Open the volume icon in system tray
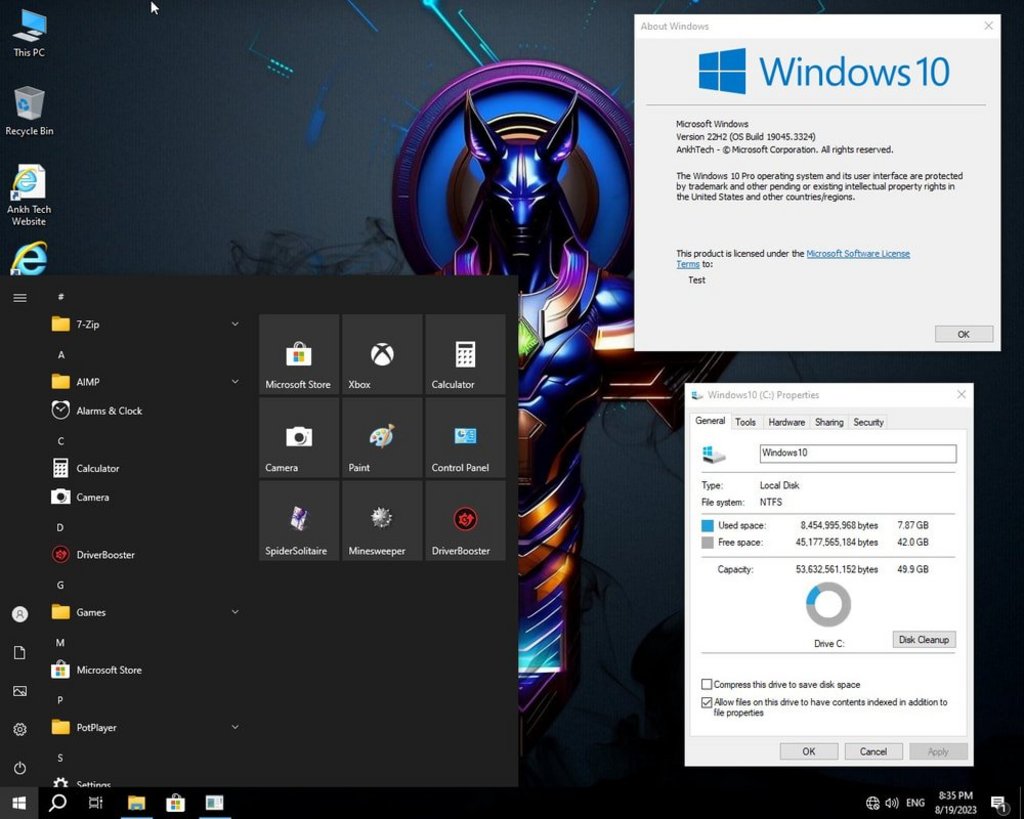 click(891, 803)
